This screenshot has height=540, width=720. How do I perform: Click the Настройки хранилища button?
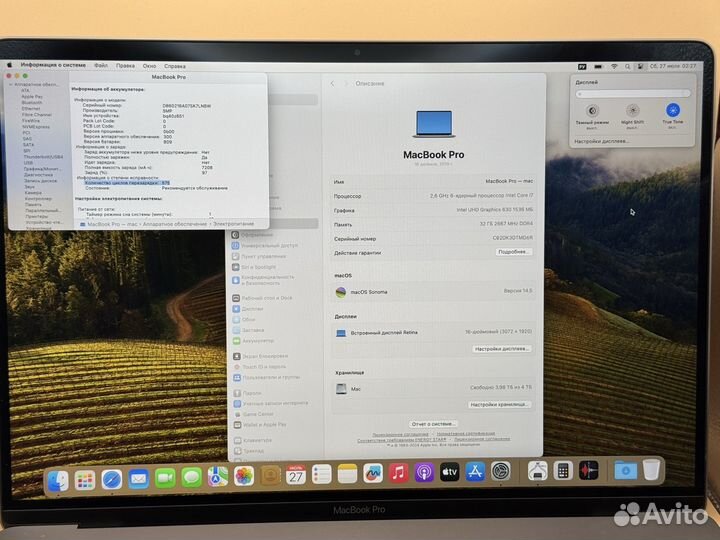tap(499, 405)
